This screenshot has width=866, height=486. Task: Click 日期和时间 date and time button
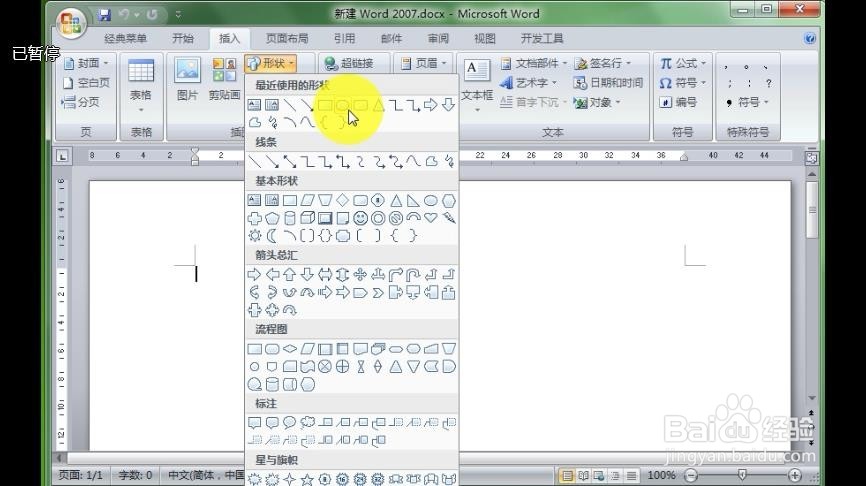pyautogui.click(x=608, y=83)
